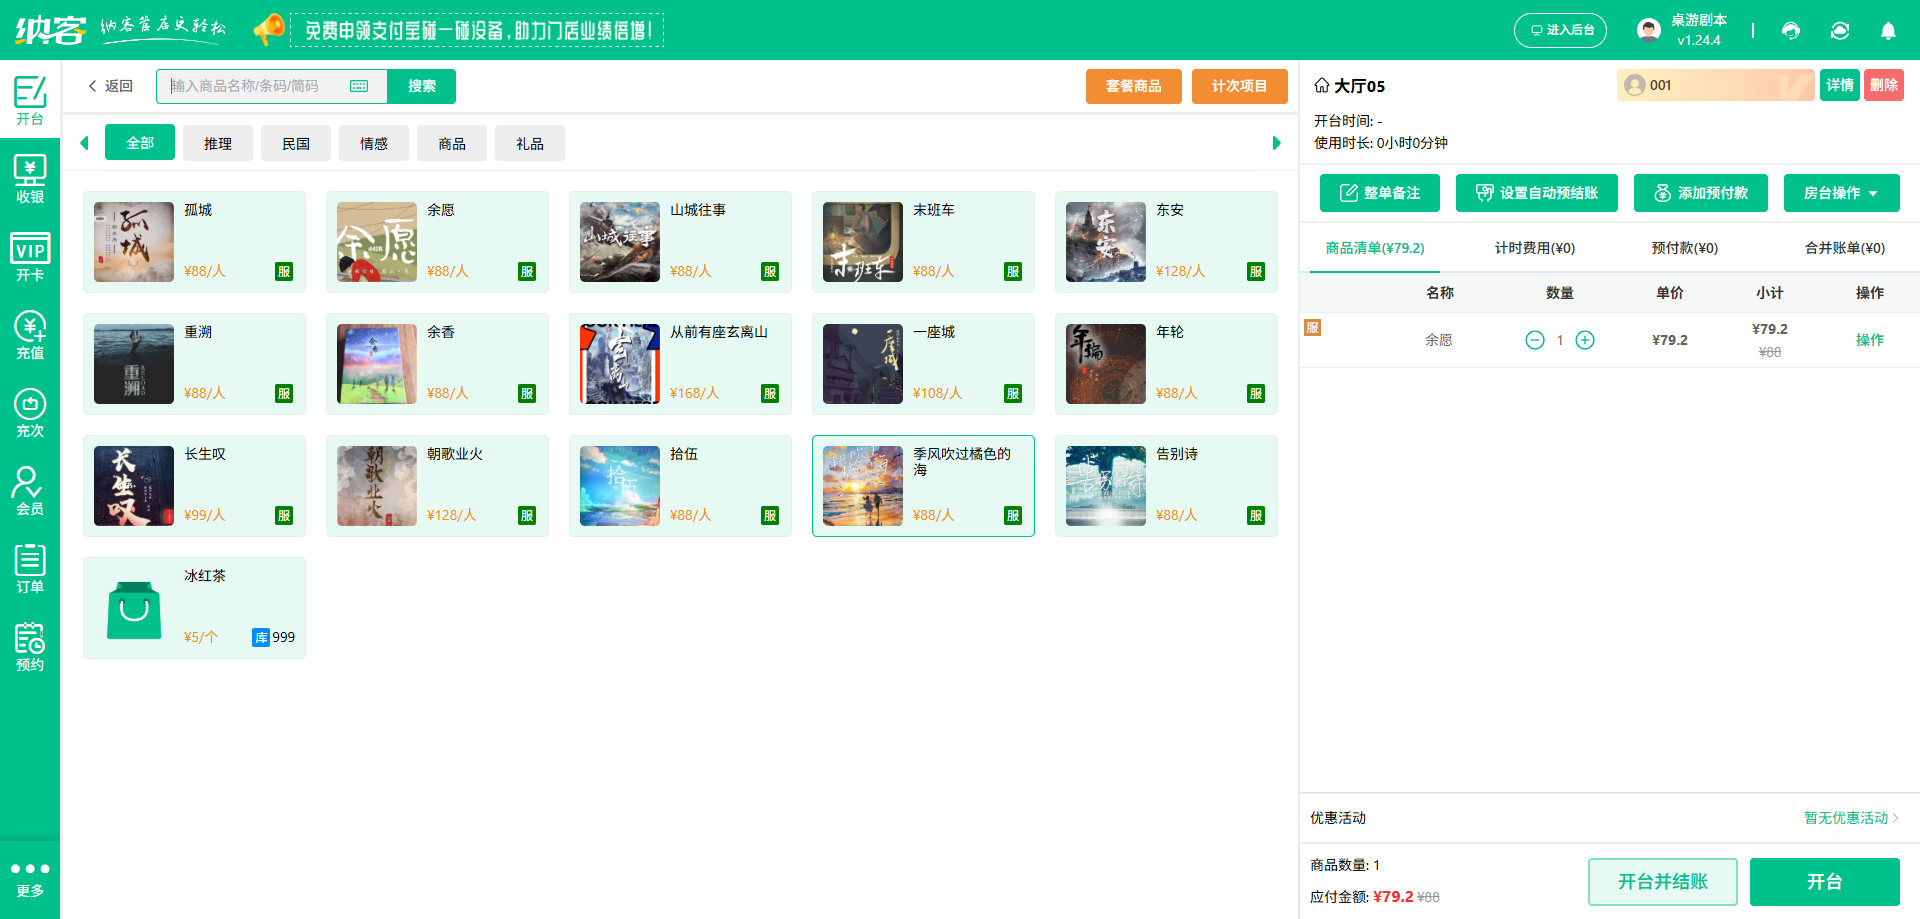The height and width of the screenshot is (919, 1920).
Task: Select the 商品 category tab
Action: click(x=452, y=143)
